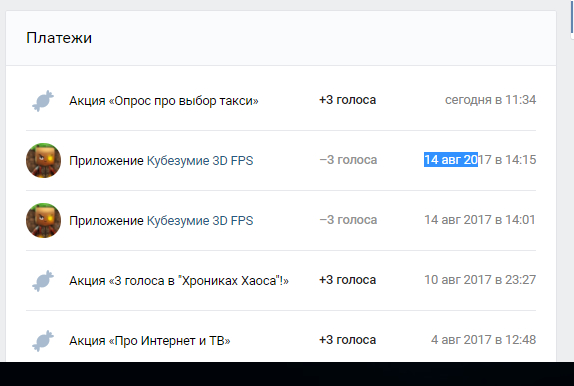Image resolution: width=574 pixels, height=386 pixels.
Task: Click +3 голоса in the taxi survey row
Action: [347, 100]
